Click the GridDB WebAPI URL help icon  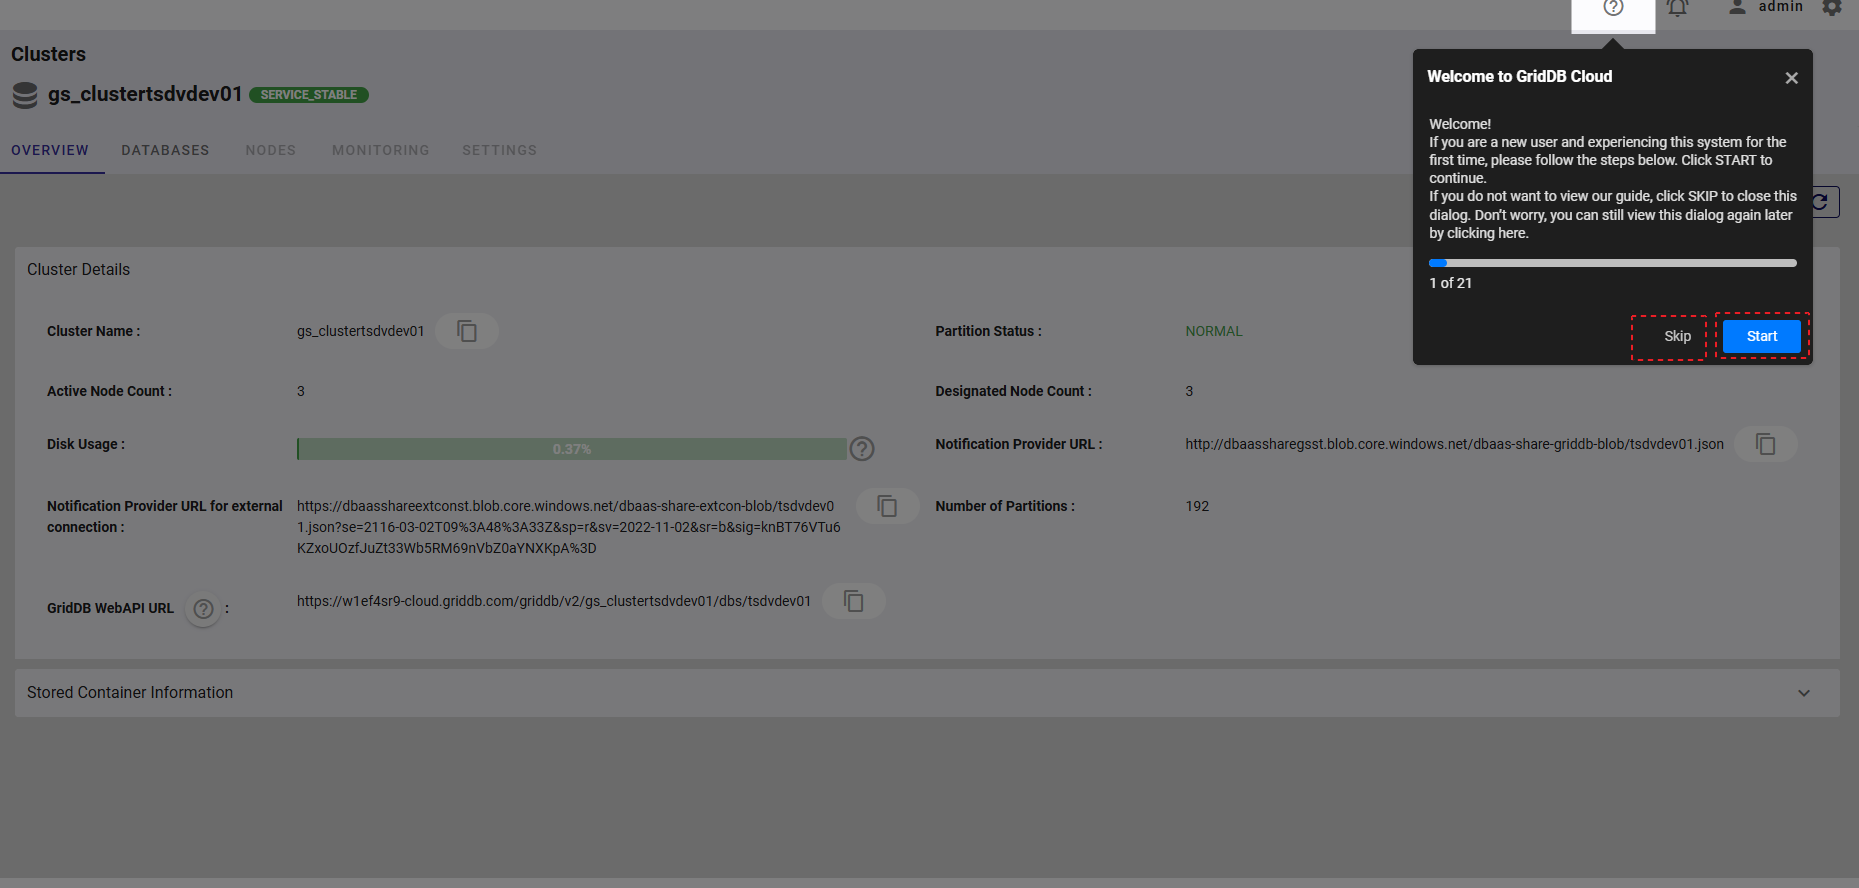click(x=204, y=609)
